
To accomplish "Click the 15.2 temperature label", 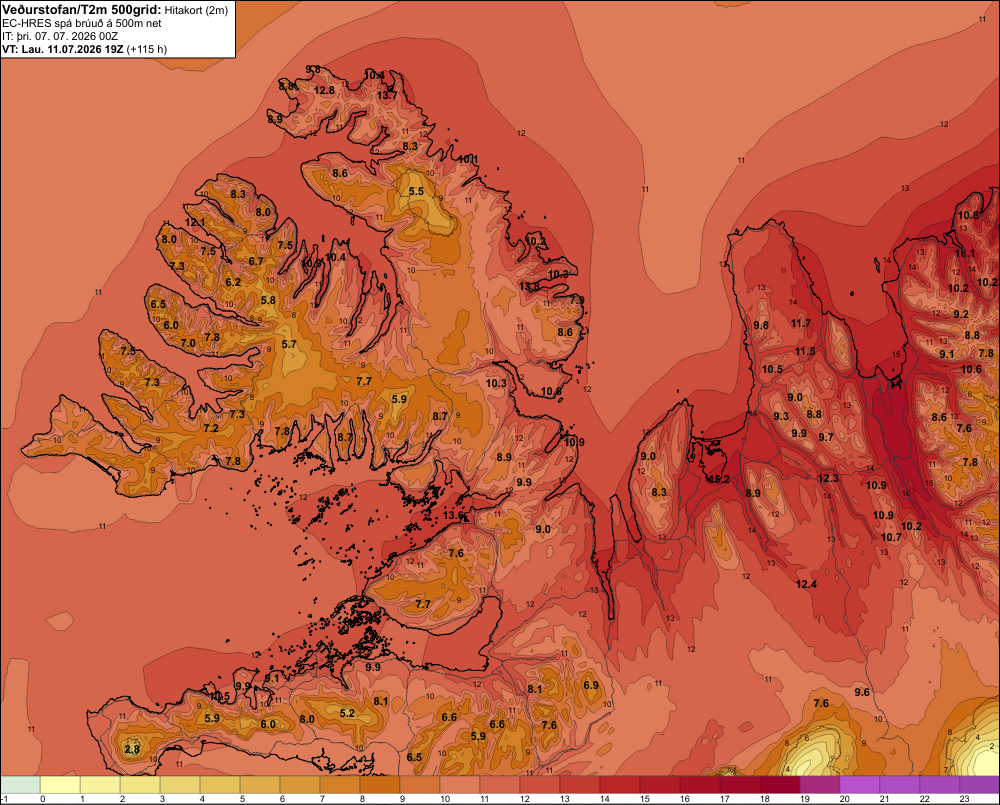I will 719,479.
